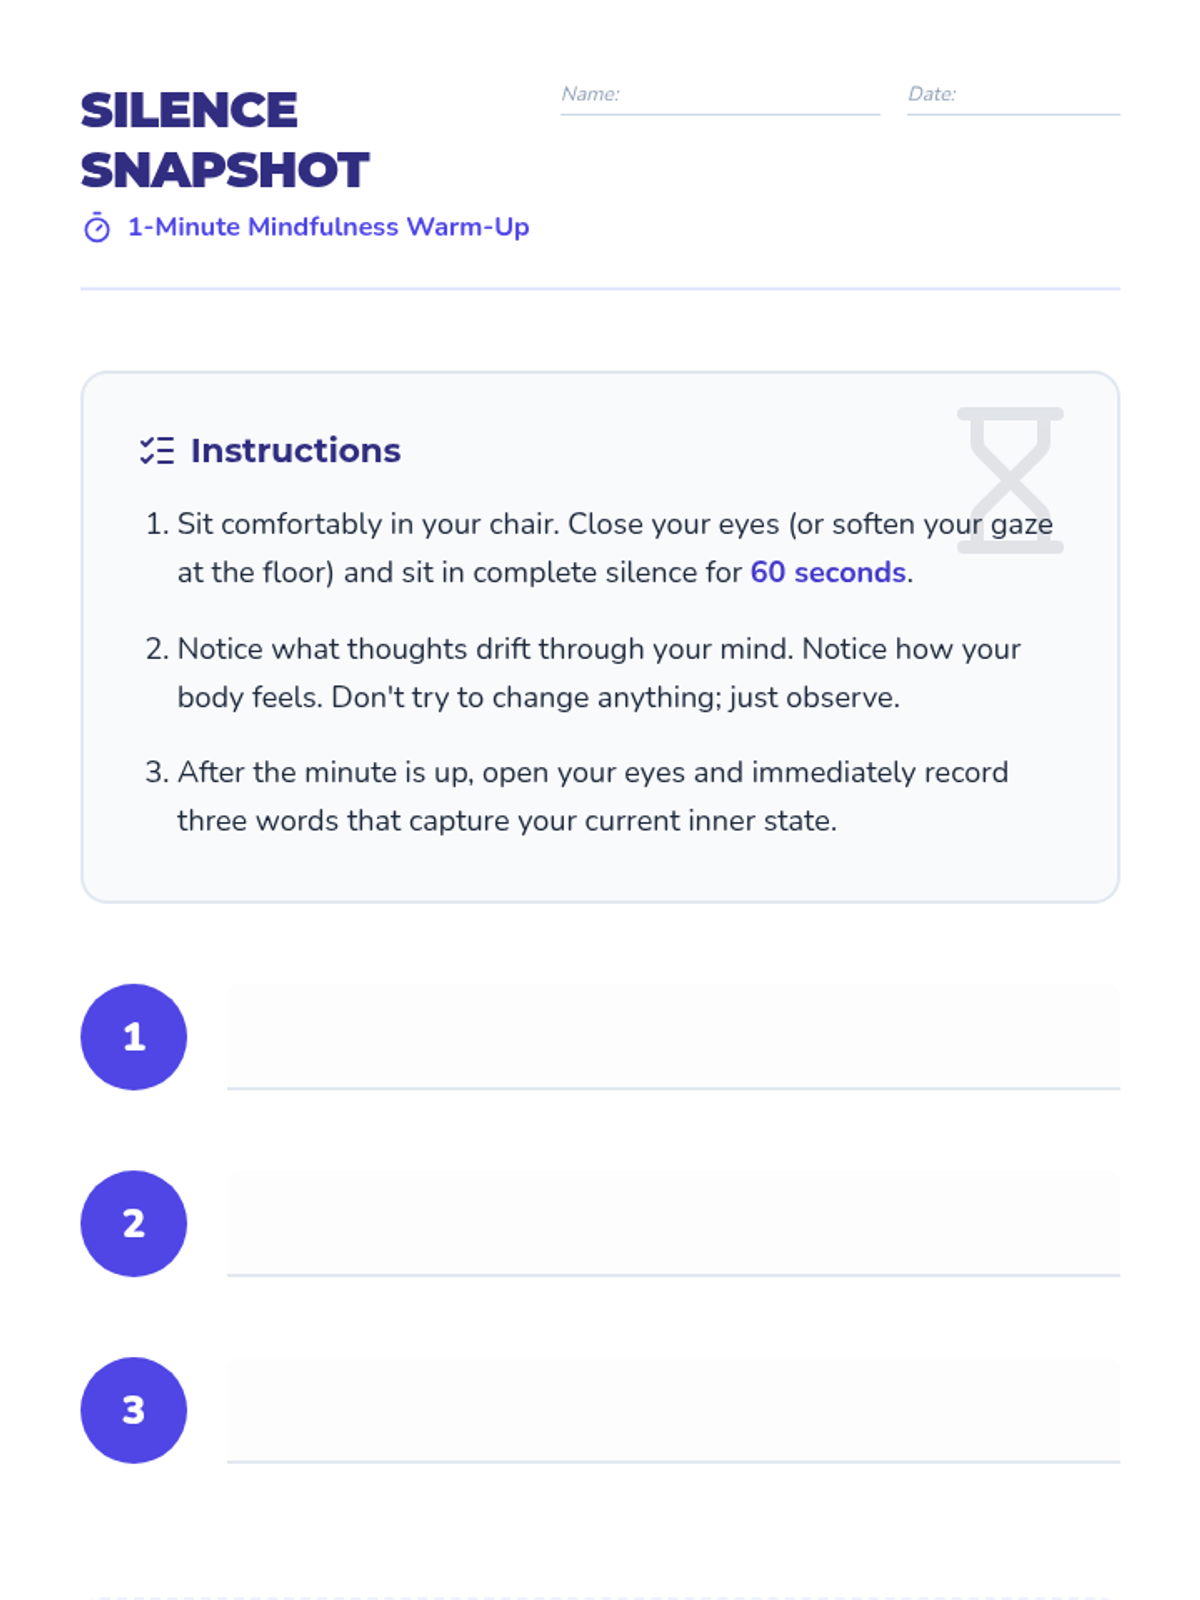1200x1600 pixels.
Task: Click the purple number 3 circle
Action: (x=134, y=1410)
